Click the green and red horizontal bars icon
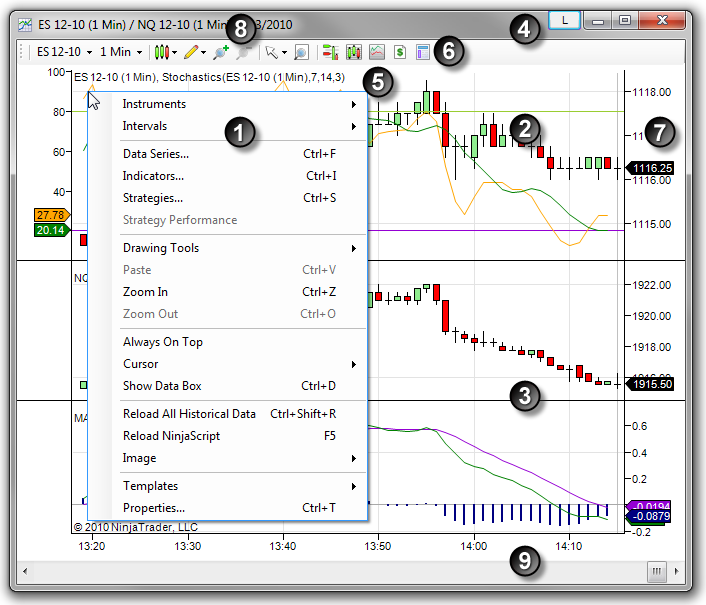 [328, 51]
